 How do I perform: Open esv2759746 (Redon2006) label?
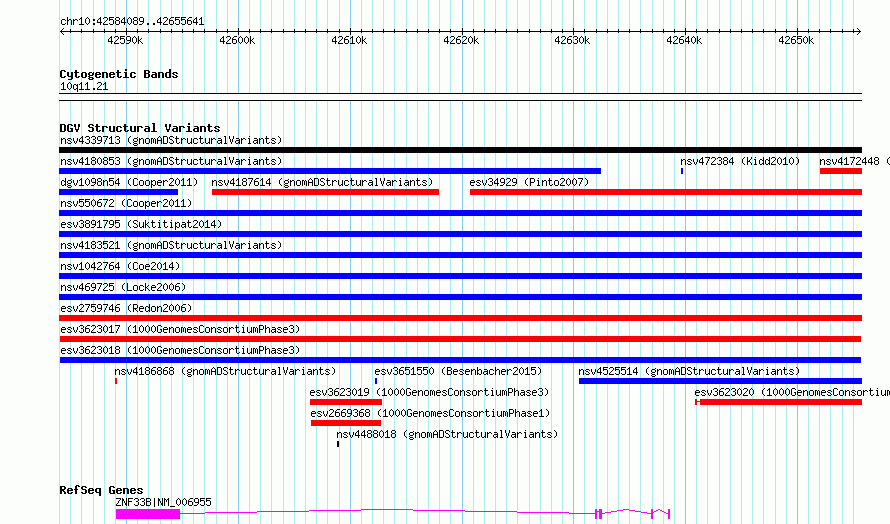point(126,308)
